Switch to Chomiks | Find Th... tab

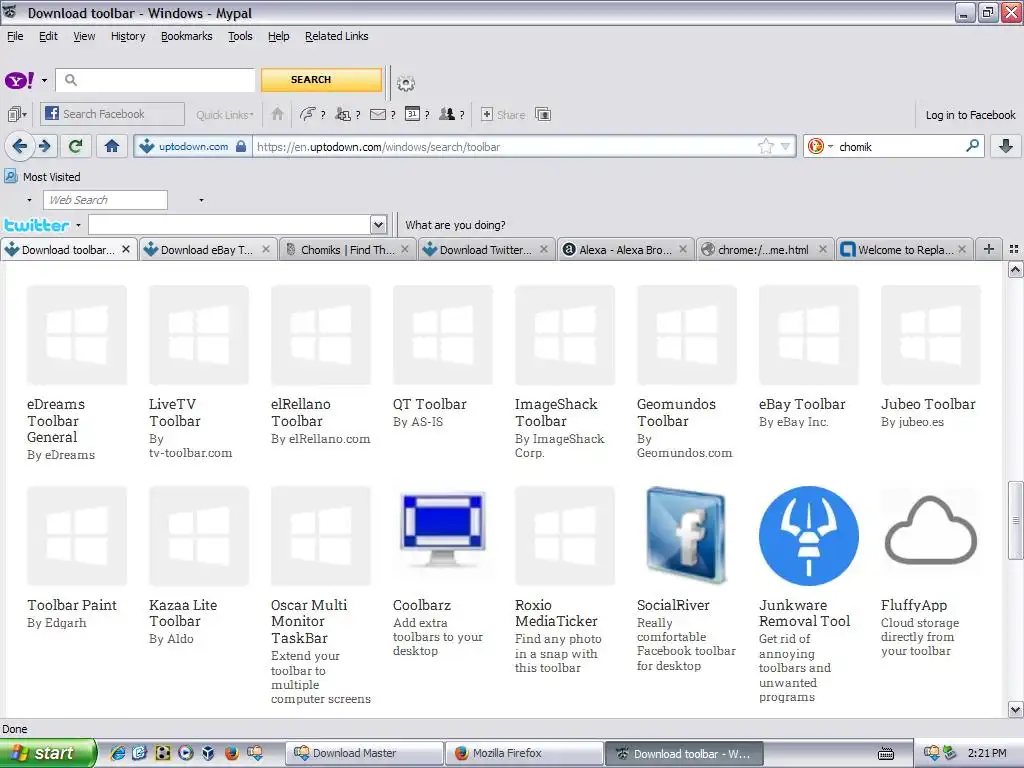(x=347, y=249)
